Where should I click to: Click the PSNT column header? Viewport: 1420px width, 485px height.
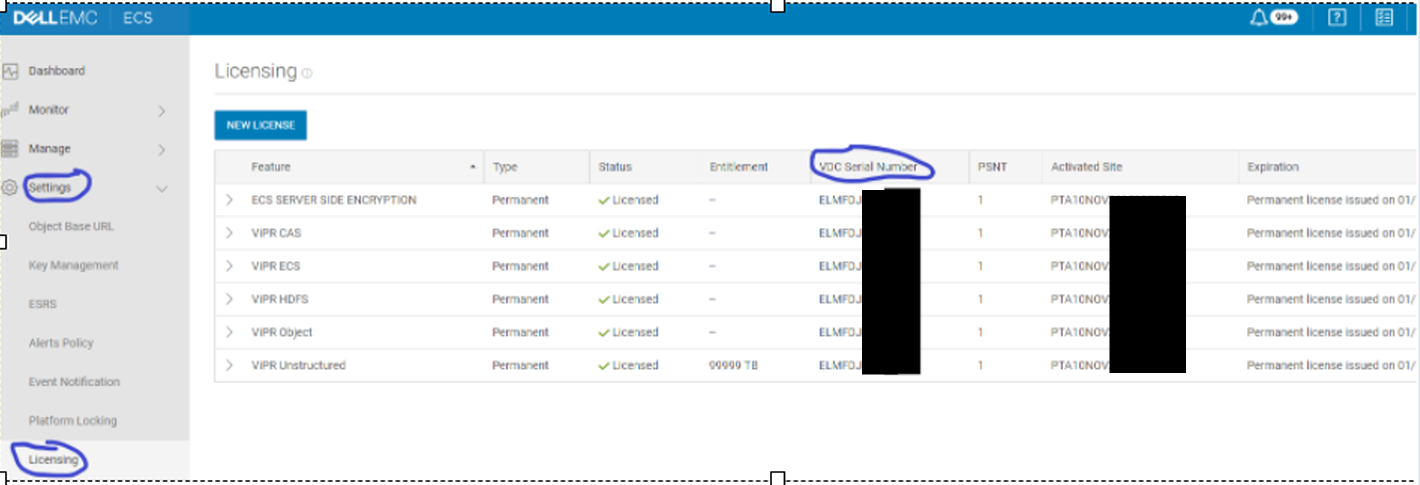(x=990, y=167)
